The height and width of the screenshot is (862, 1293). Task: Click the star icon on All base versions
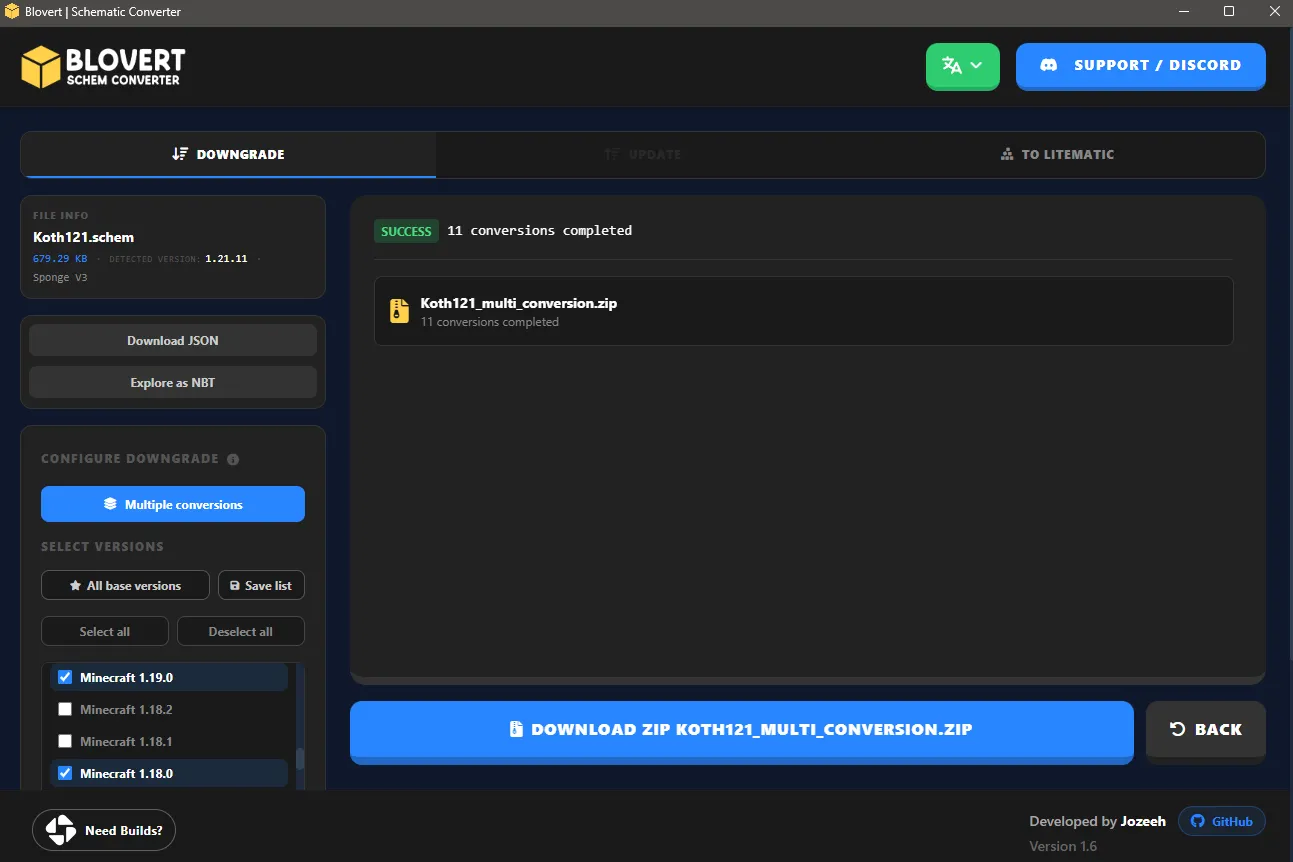pos(75,585)
